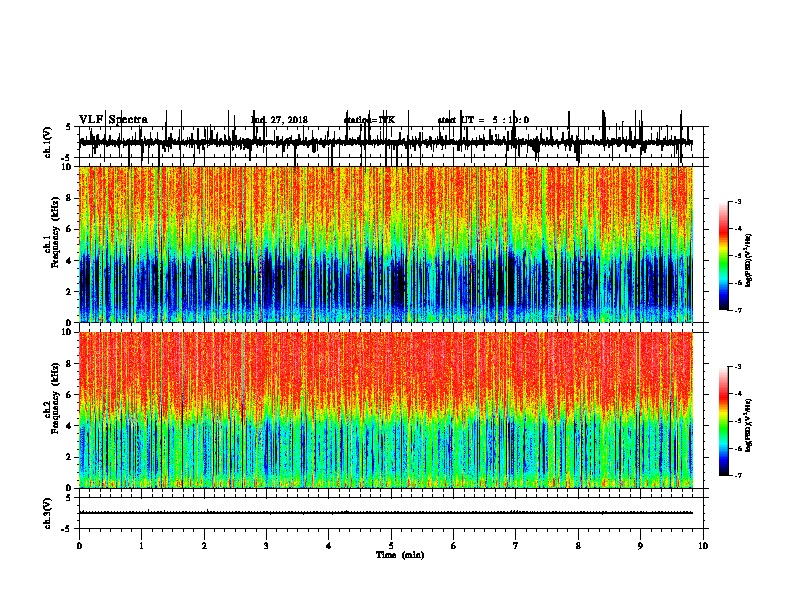Click the ch.1 colorbar log(PSD) label
Image resolution: width=792 pixels, height=612 pixels.
point(749,261)
